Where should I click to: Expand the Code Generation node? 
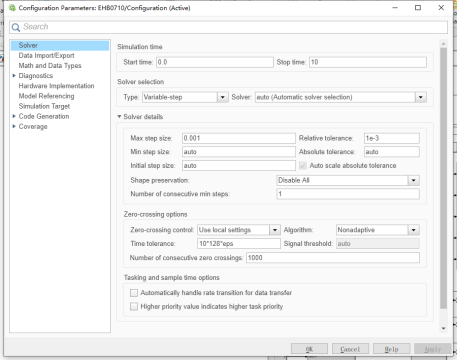click(x=14, y=116)
